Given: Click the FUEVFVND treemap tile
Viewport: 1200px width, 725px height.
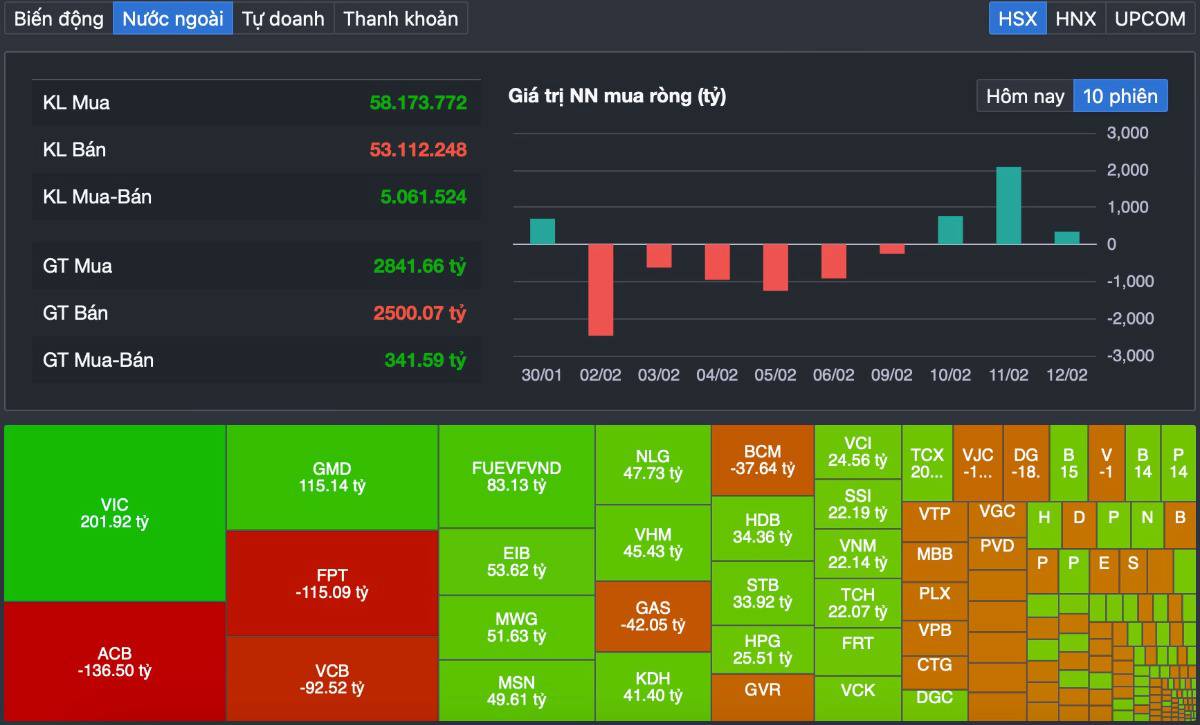Looking at the screenshot, I should click(517, 477).
